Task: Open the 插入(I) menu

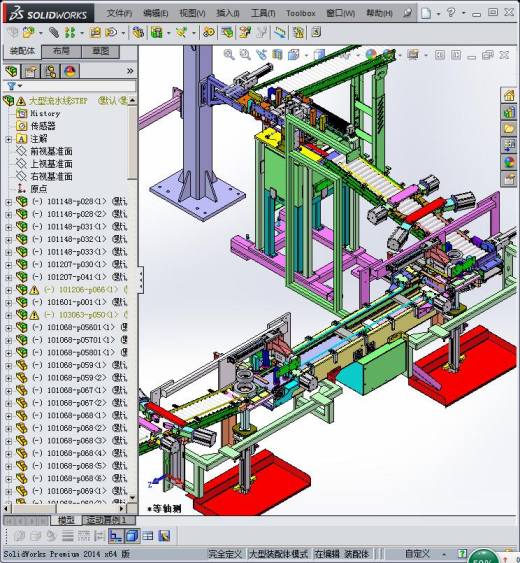Action: [228, 13]
